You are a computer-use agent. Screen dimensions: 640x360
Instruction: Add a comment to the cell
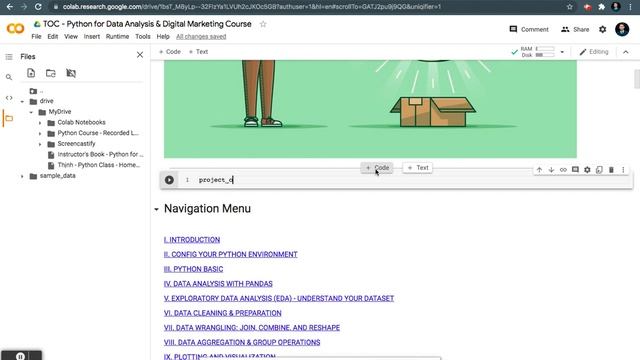[575, 169]
